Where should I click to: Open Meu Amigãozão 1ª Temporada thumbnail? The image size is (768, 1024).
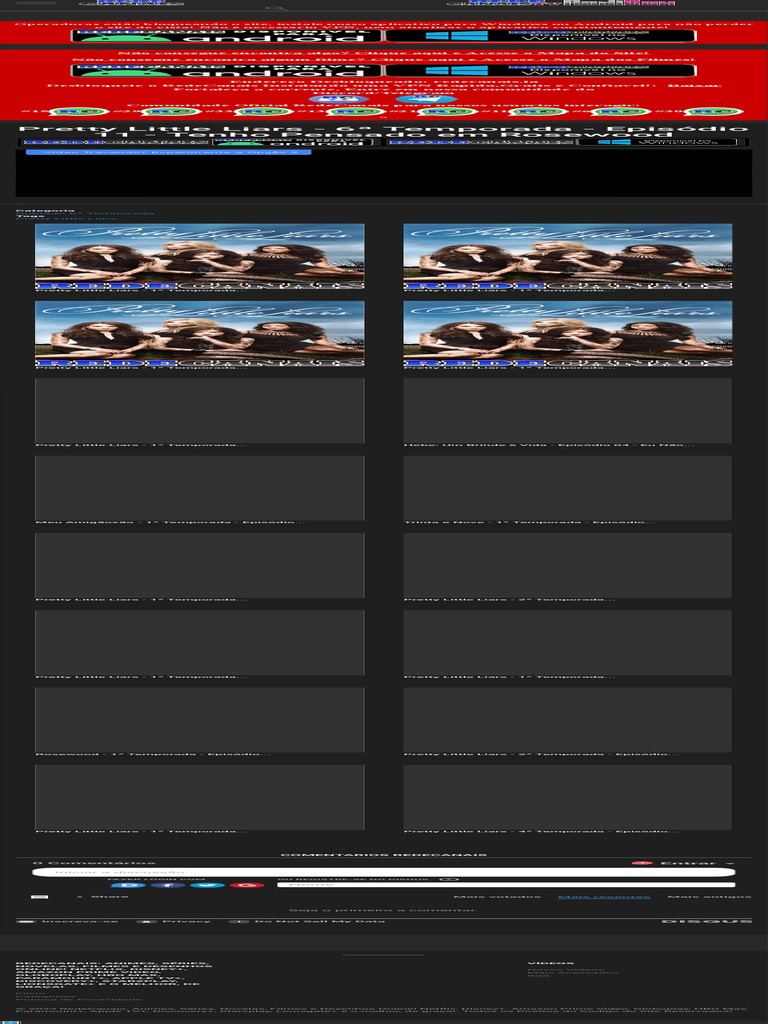200,488
